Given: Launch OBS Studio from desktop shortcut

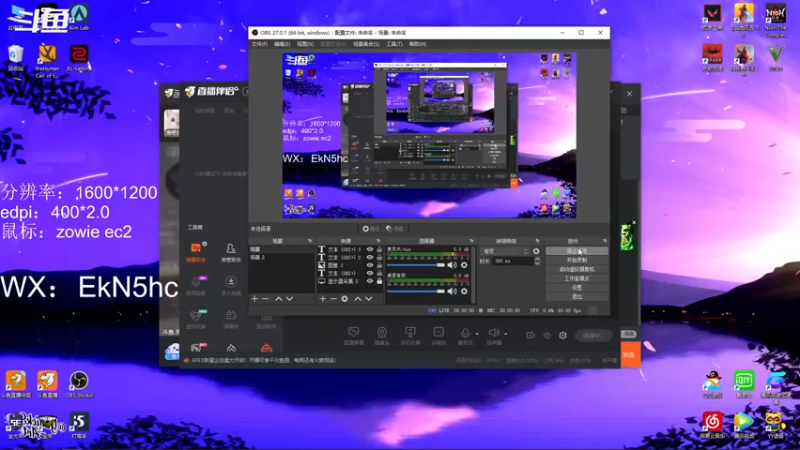Looking at the screenshot, I should click(x=79, y=384).
